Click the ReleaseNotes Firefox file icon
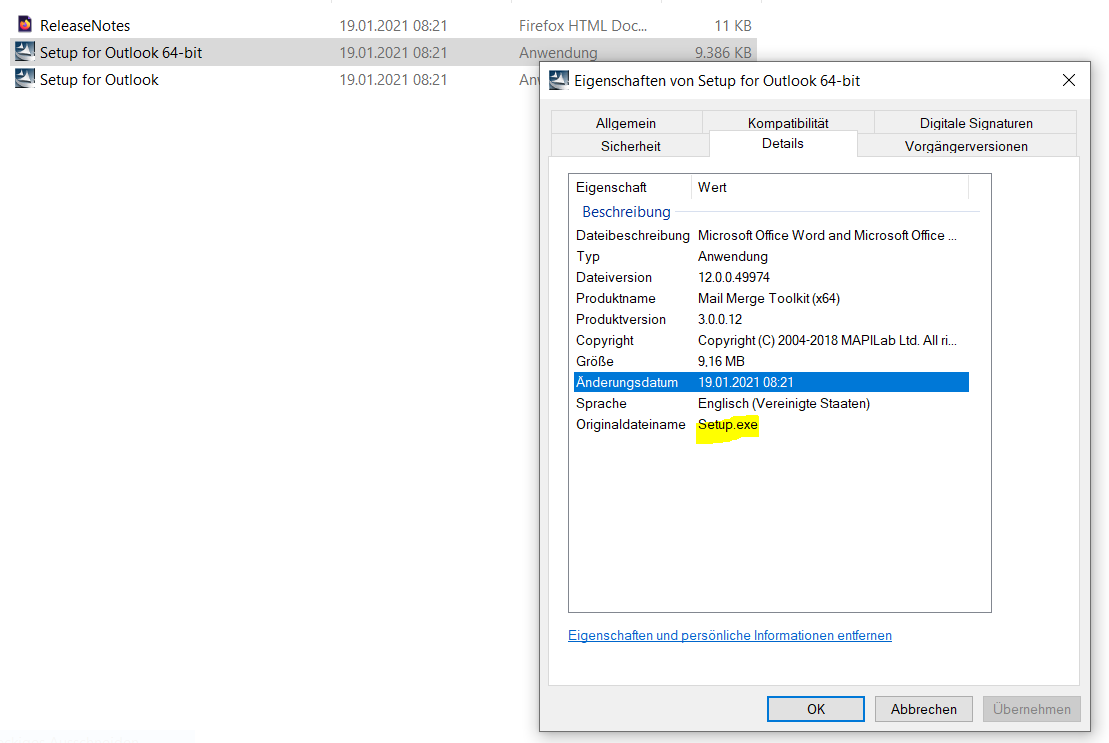 coord(25,25)
